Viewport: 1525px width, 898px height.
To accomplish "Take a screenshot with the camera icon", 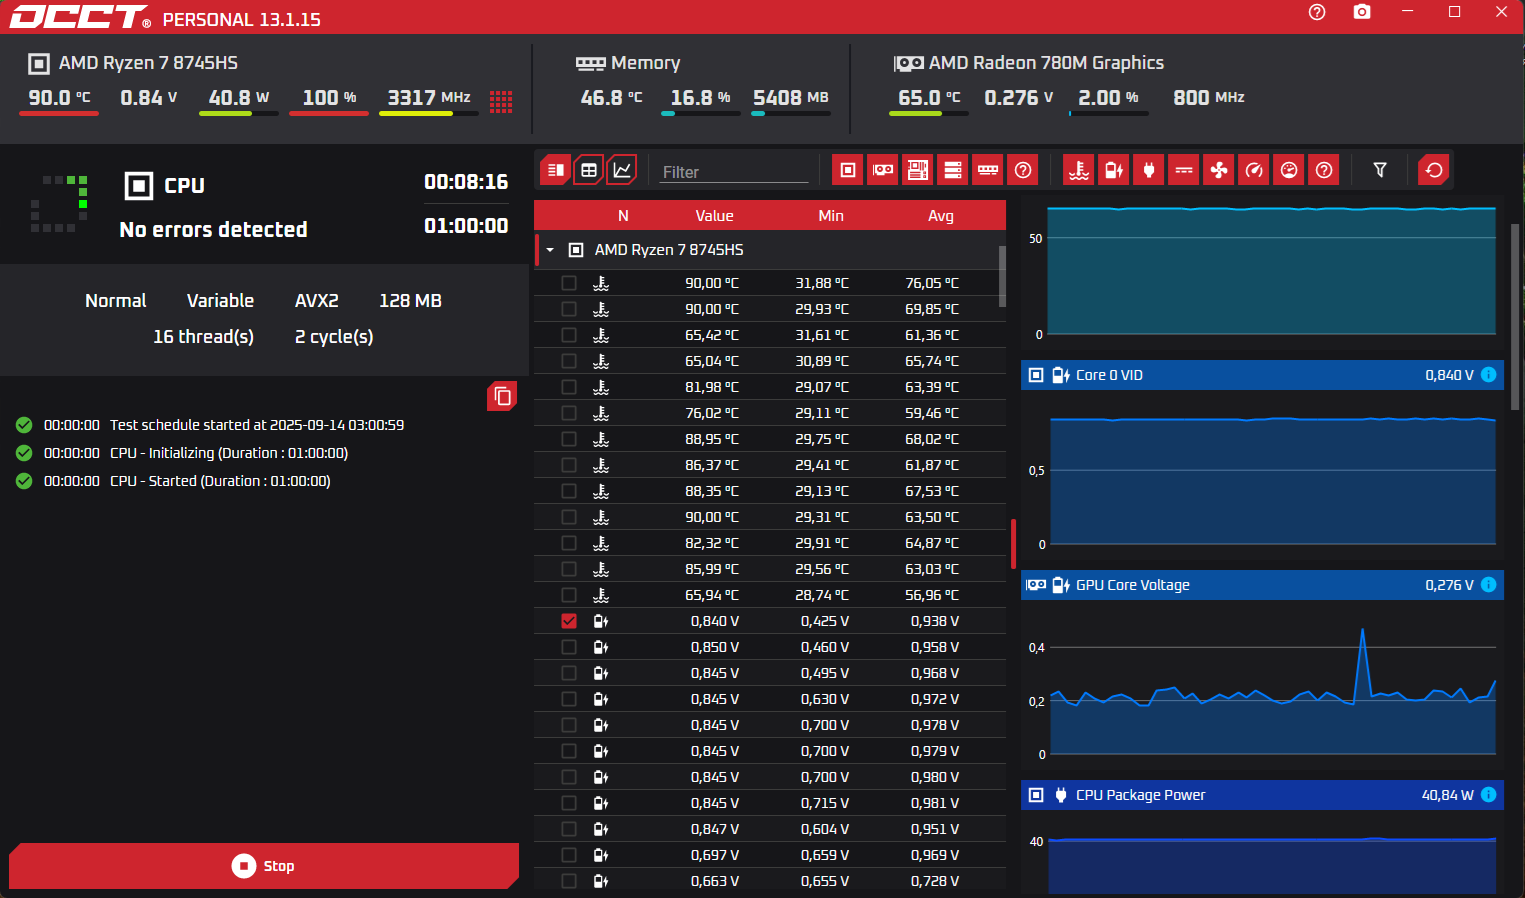I will tap(1362, 12).
